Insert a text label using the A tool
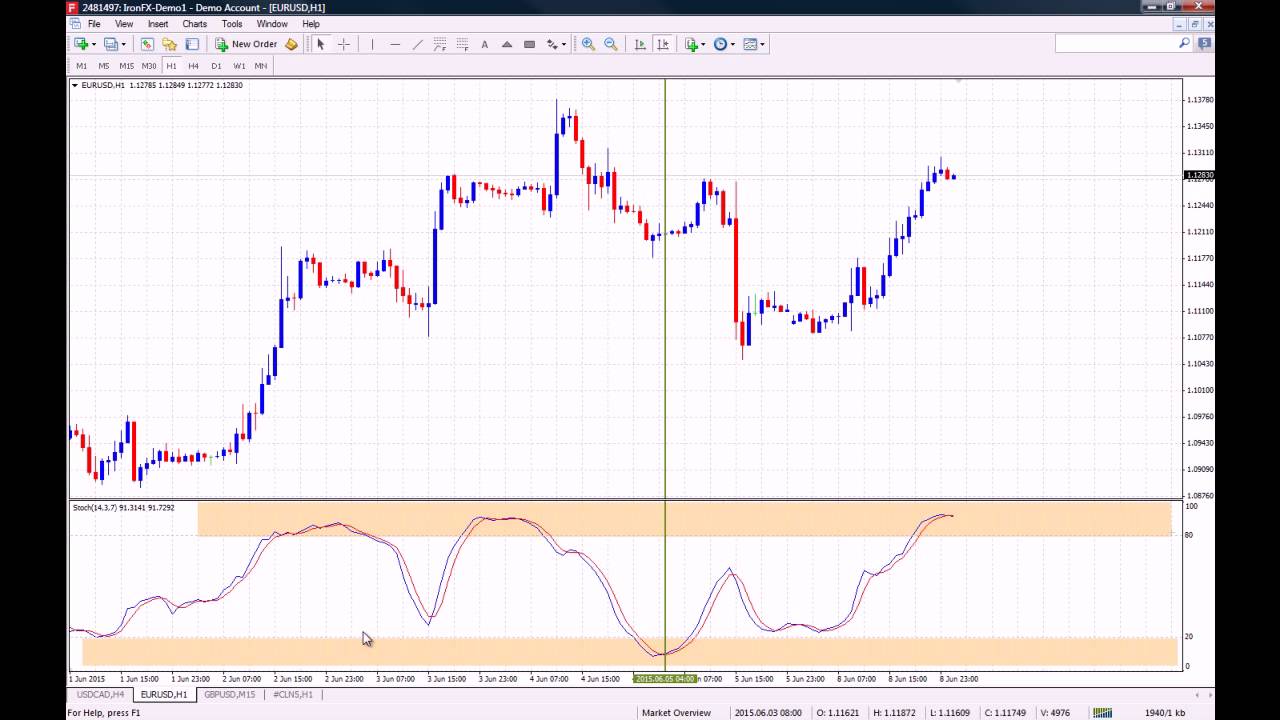1280x720 pixels. [x=485, y=44]
